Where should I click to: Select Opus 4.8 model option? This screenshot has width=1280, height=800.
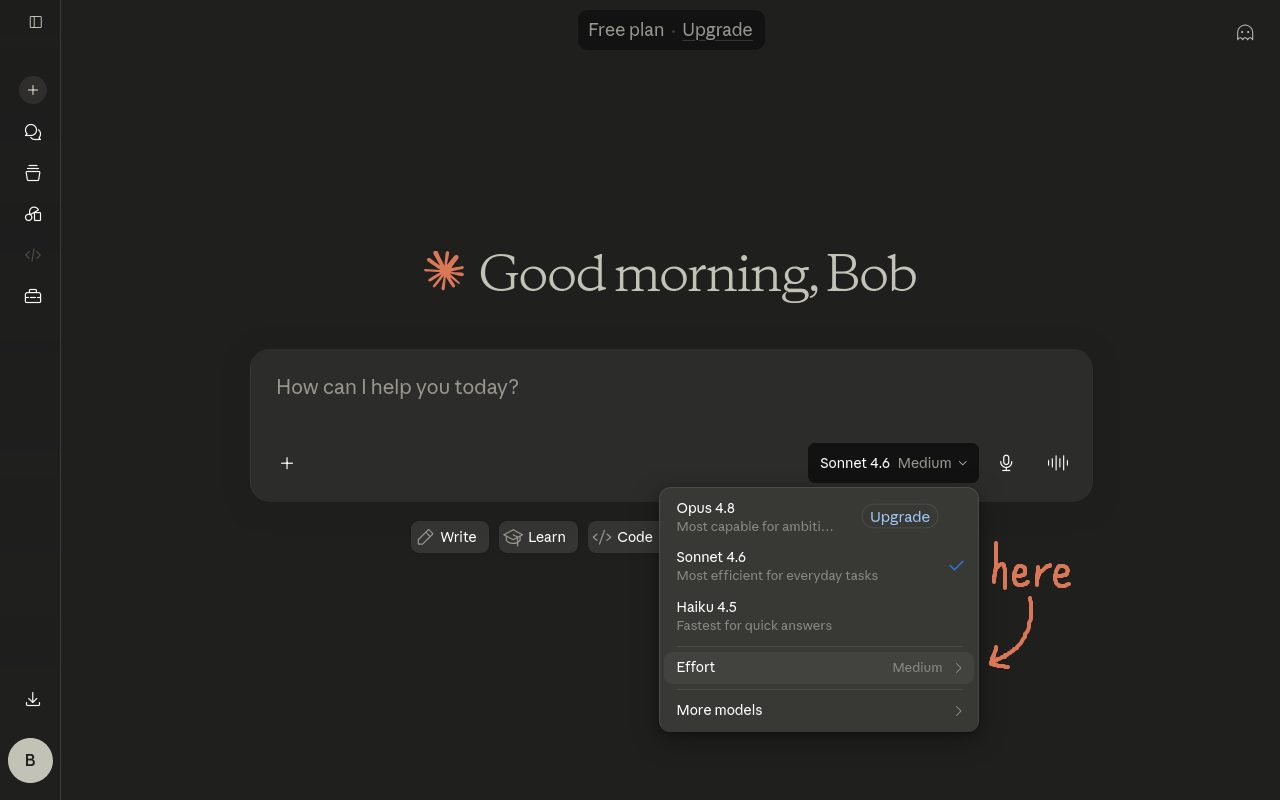(819, 517)
